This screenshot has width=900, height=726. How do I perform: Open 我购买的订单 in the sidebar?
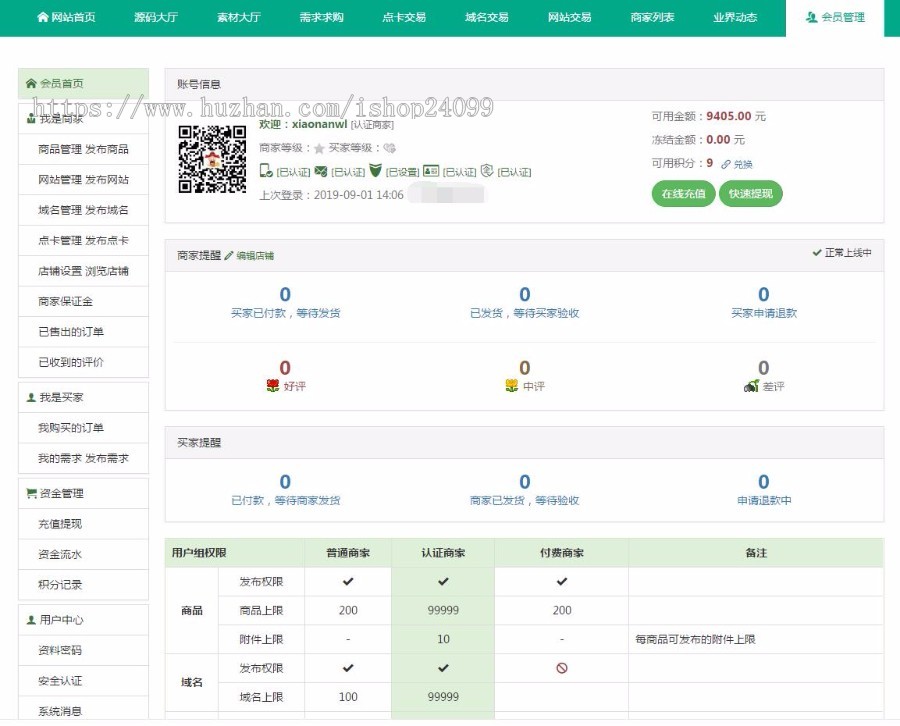pyautogui.click(x=71, y=428)
